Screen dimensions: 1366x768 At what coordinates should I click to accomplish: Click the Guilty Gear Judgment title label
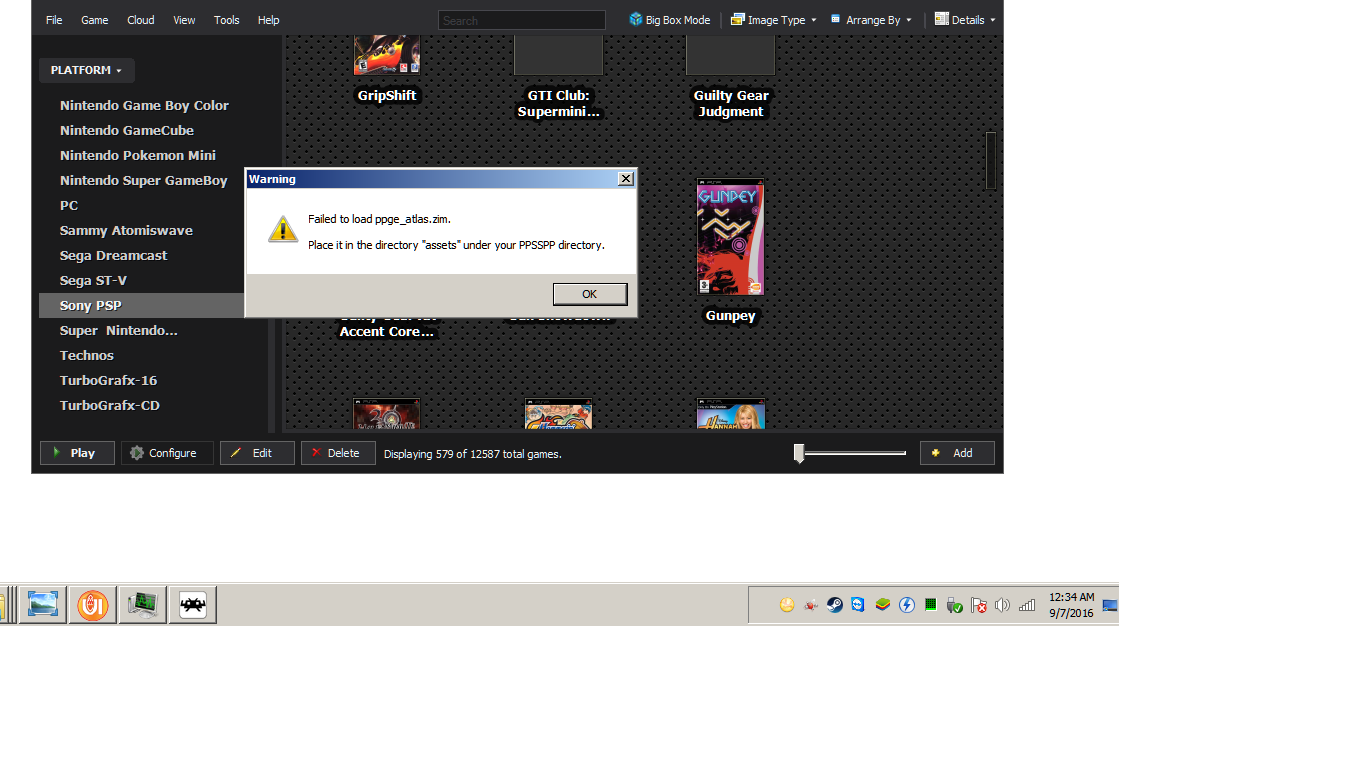coord(731,104)
